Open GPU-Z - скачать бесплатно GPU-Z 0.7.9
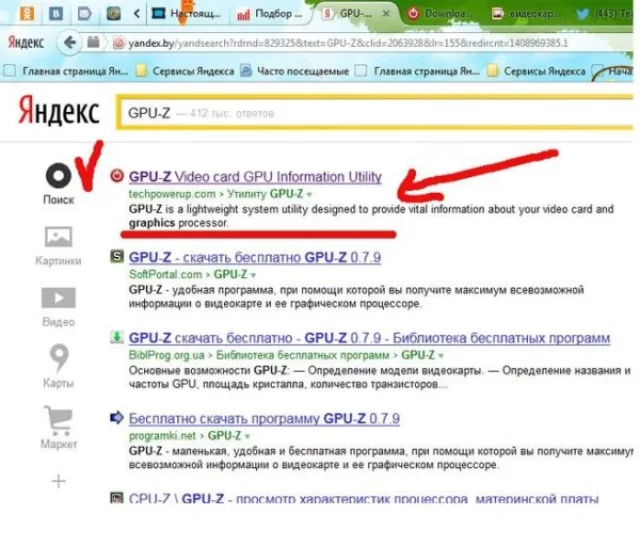Screen dimensions: 640x546 pos(255,257)
